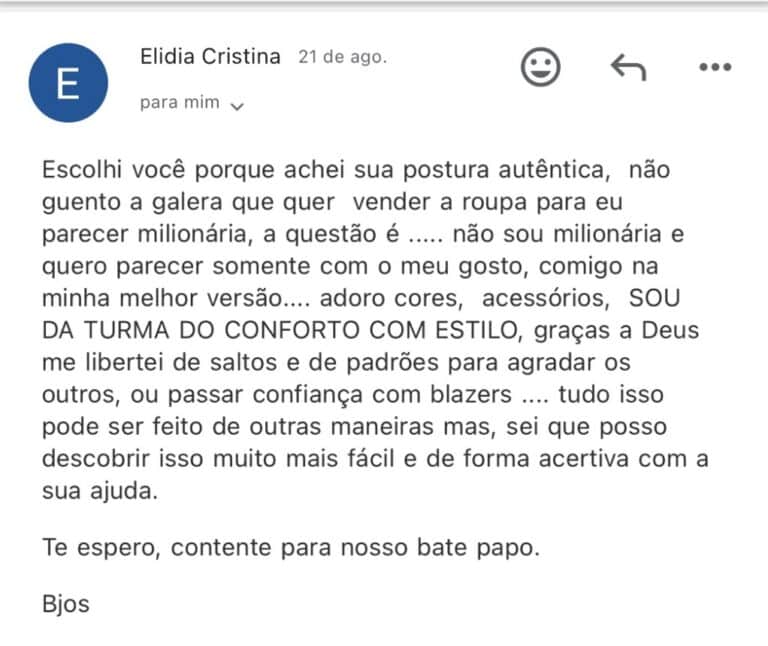This screenshot has width=768, height=646.
Task: Click the phrase 'minha melhor versão'
Action: pyautogui.click(x=162, y=298)
